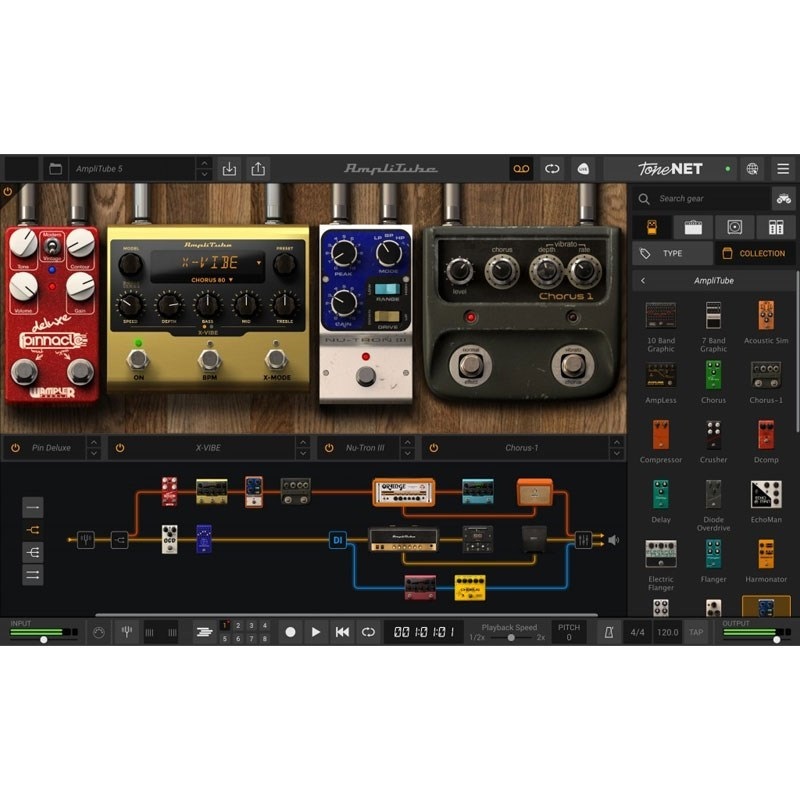
Task: Switch to the TYPE filter tab
Action: pos(672,254)
